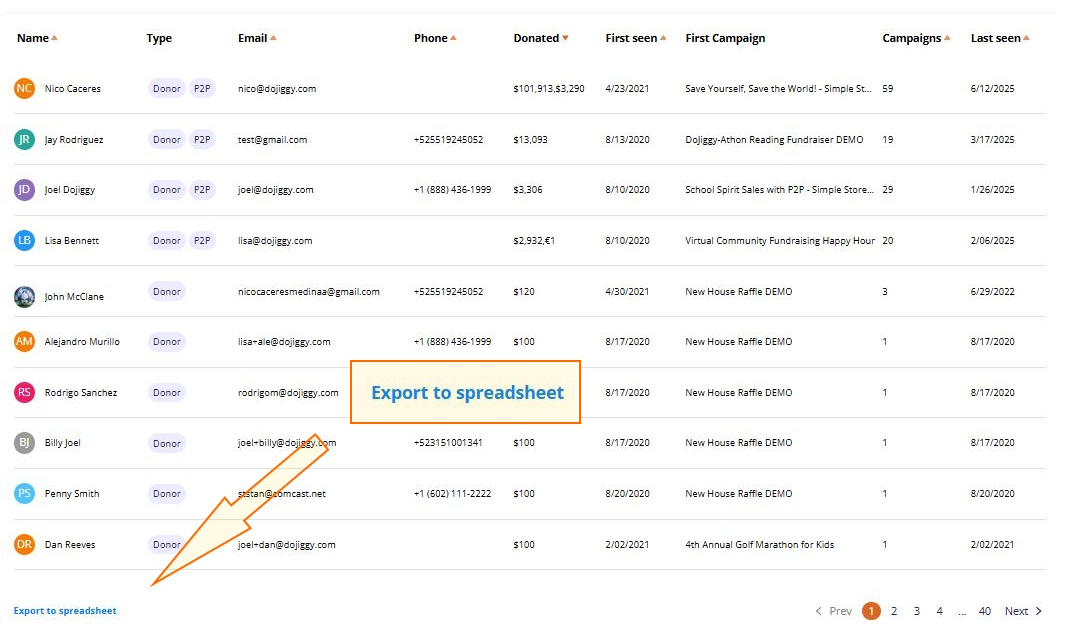
Task: Go to the Next page of donors
Action: [1020, 610]
